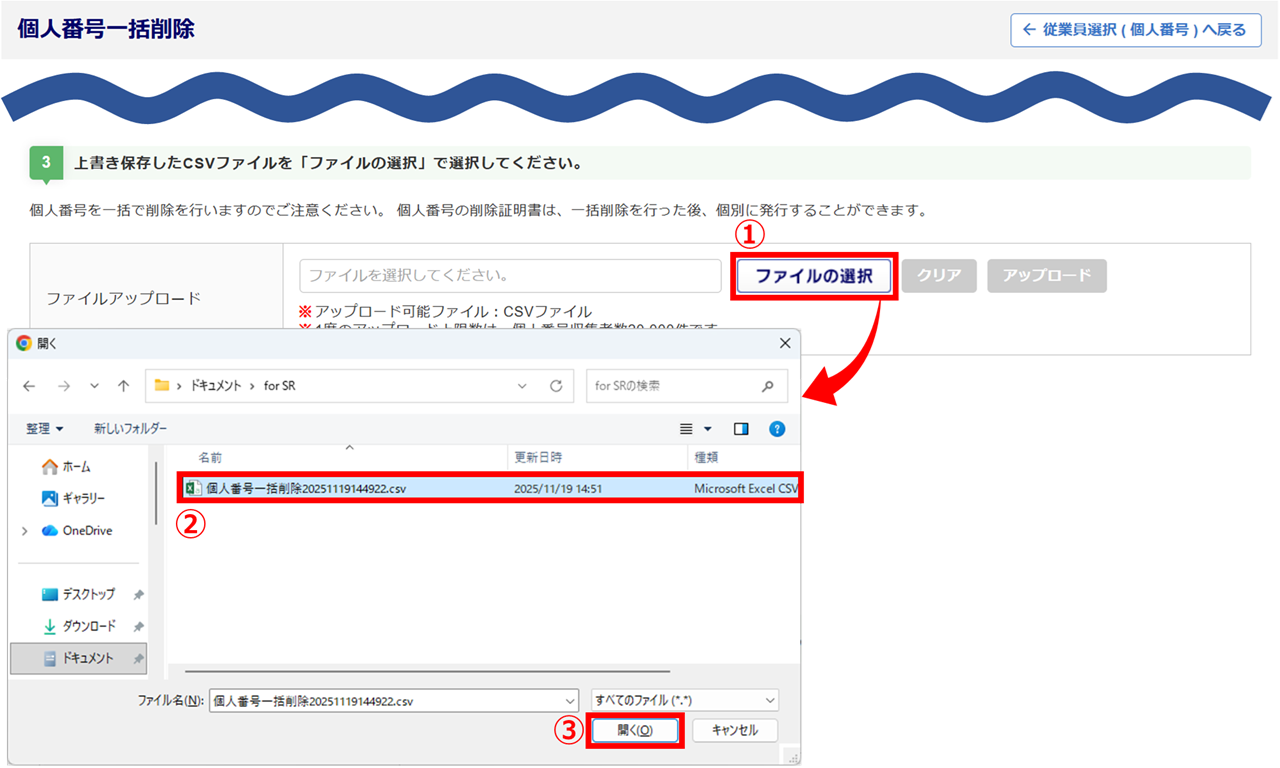
Task: Click the up-directory arrow in file dialog
Action: point(123,386)
